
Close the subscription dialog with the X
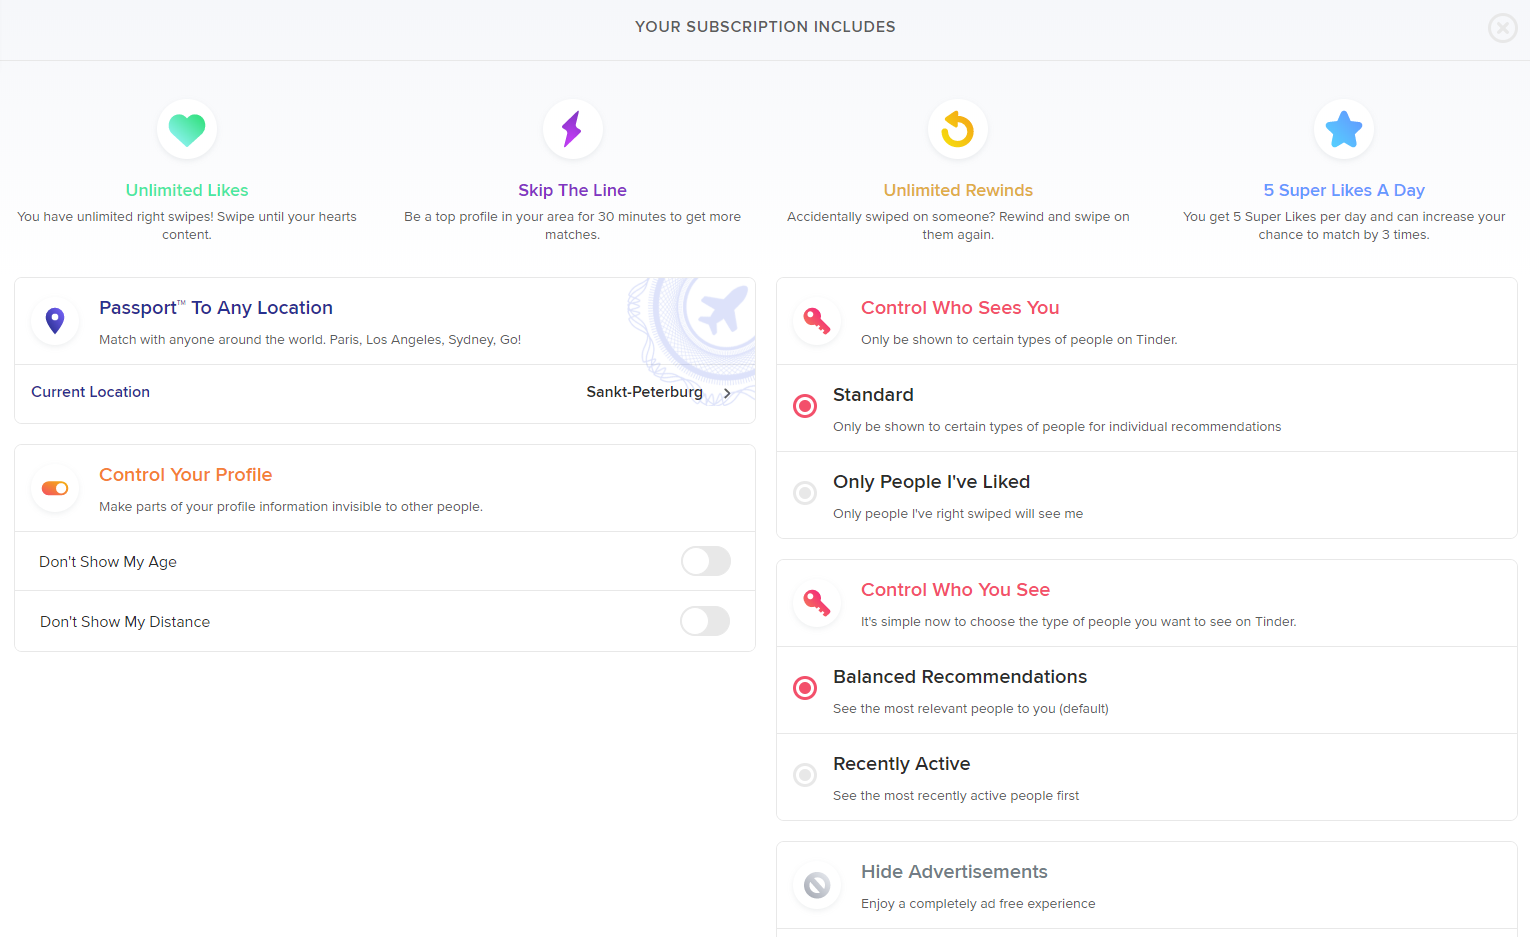pyautogui.click(x=1502, y=28)
